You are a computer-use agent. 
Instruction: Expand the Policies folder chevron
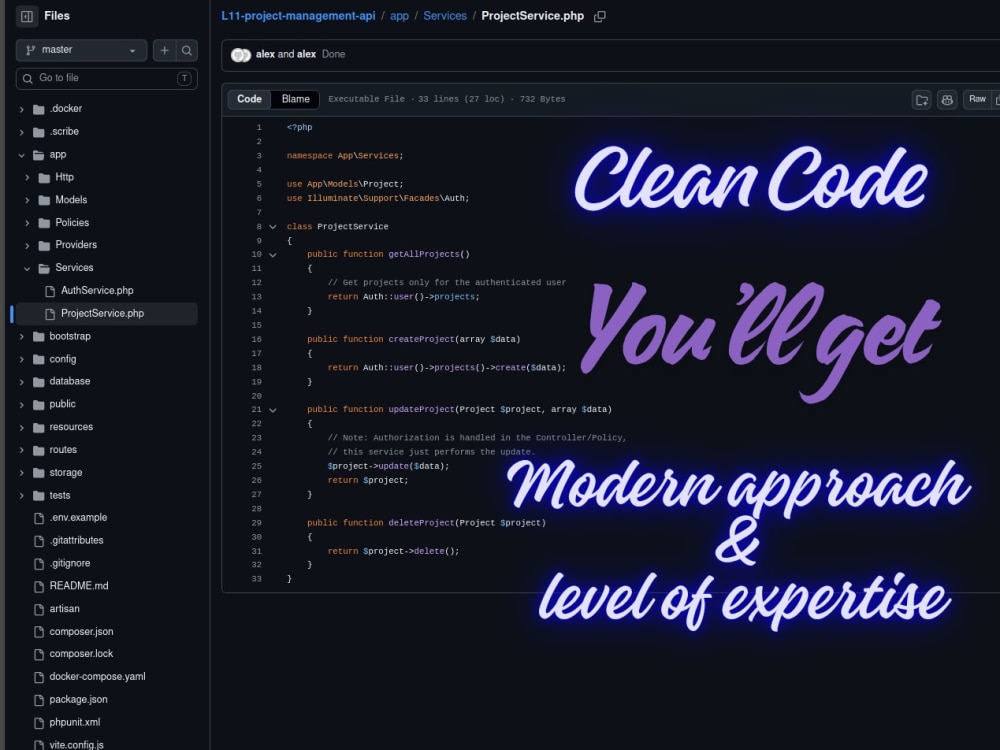pos(27,223)
